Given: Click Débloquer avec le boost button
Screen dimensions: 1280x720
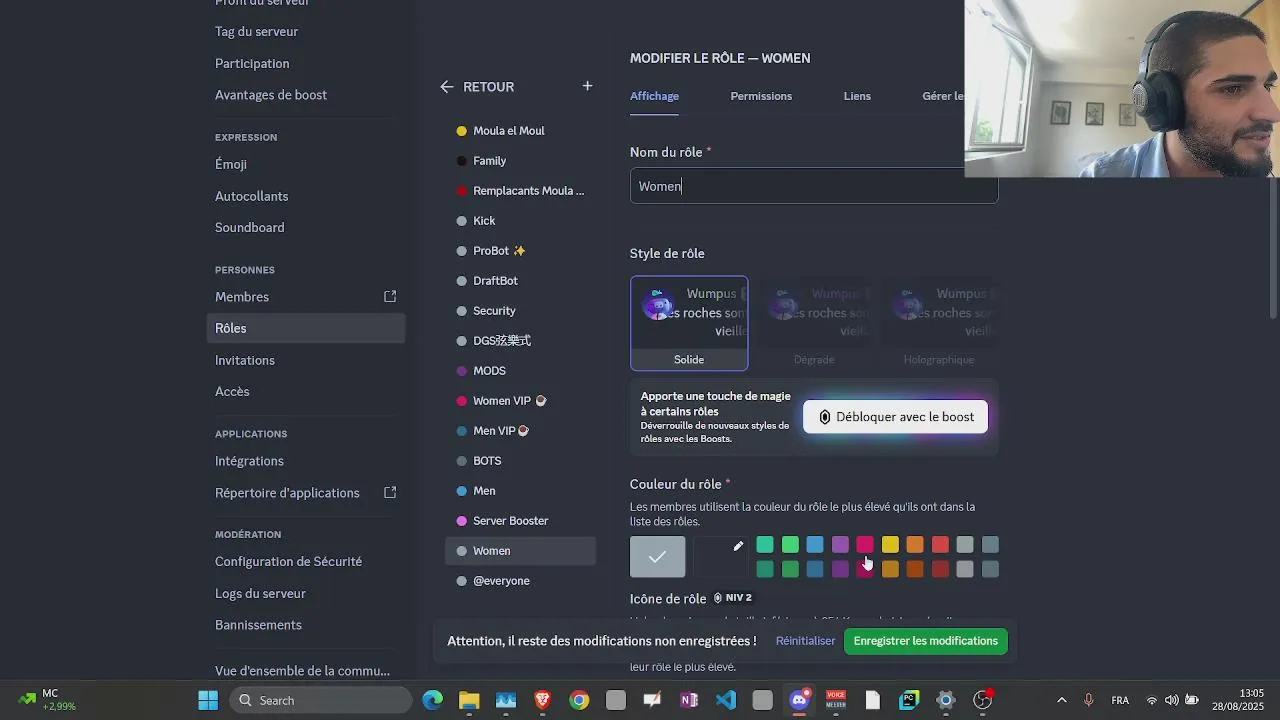Looking at the screenshot, I should [x=895, y=417].
